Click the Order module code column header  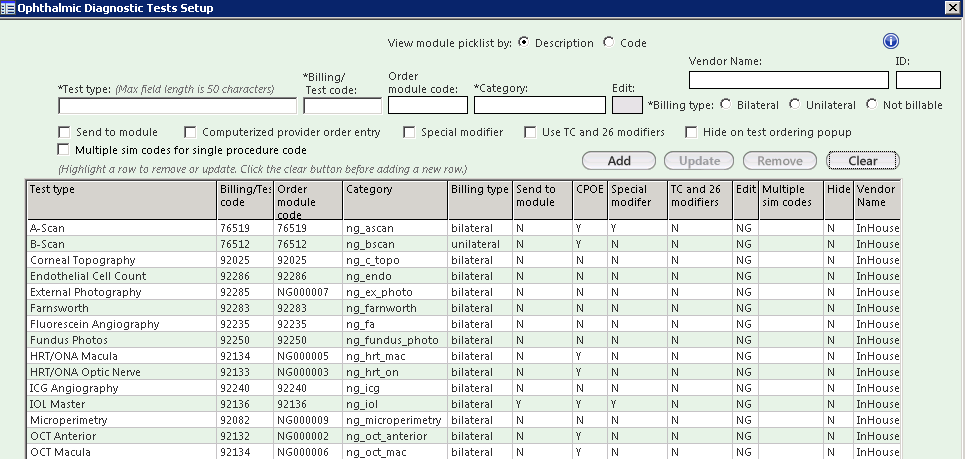click(x=308, y=200)
